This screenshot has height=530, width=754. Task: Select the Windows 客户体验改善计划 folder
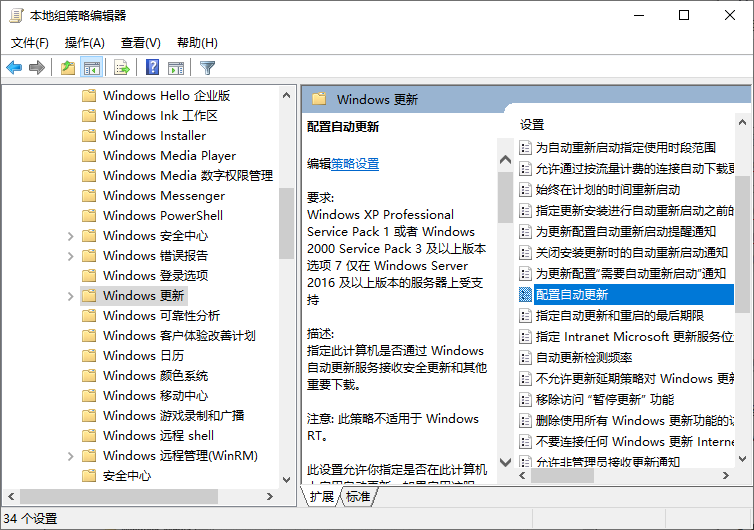179,336
